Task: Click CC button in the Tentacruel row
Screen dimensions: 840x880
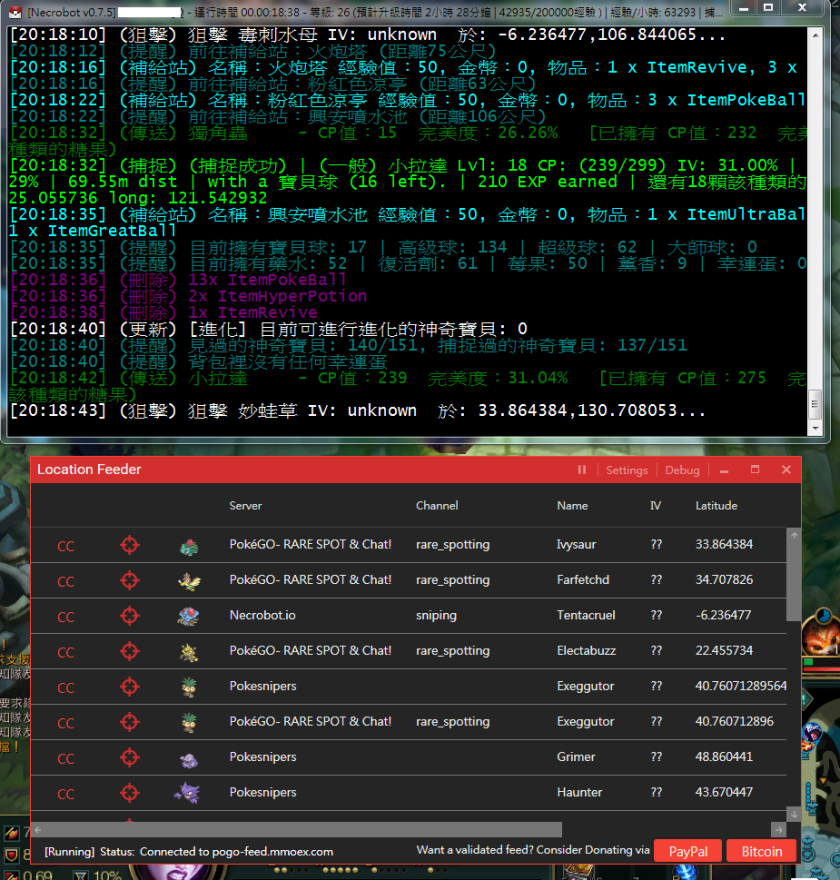Action: point(66,617)
